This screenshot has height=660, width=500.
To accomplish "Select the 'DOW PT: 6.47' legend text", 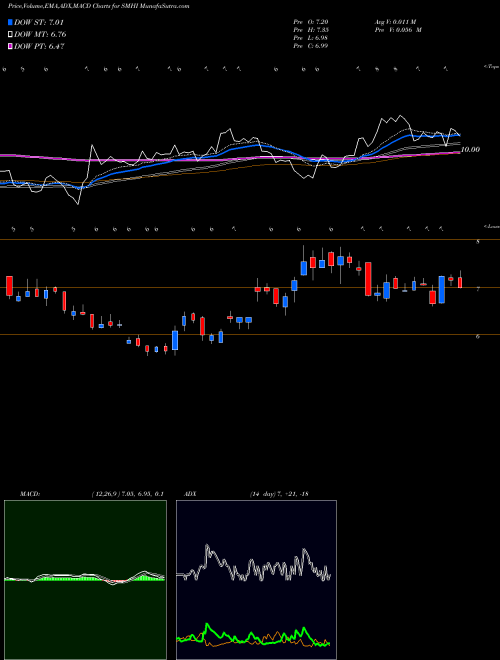I will click(39, 46).
